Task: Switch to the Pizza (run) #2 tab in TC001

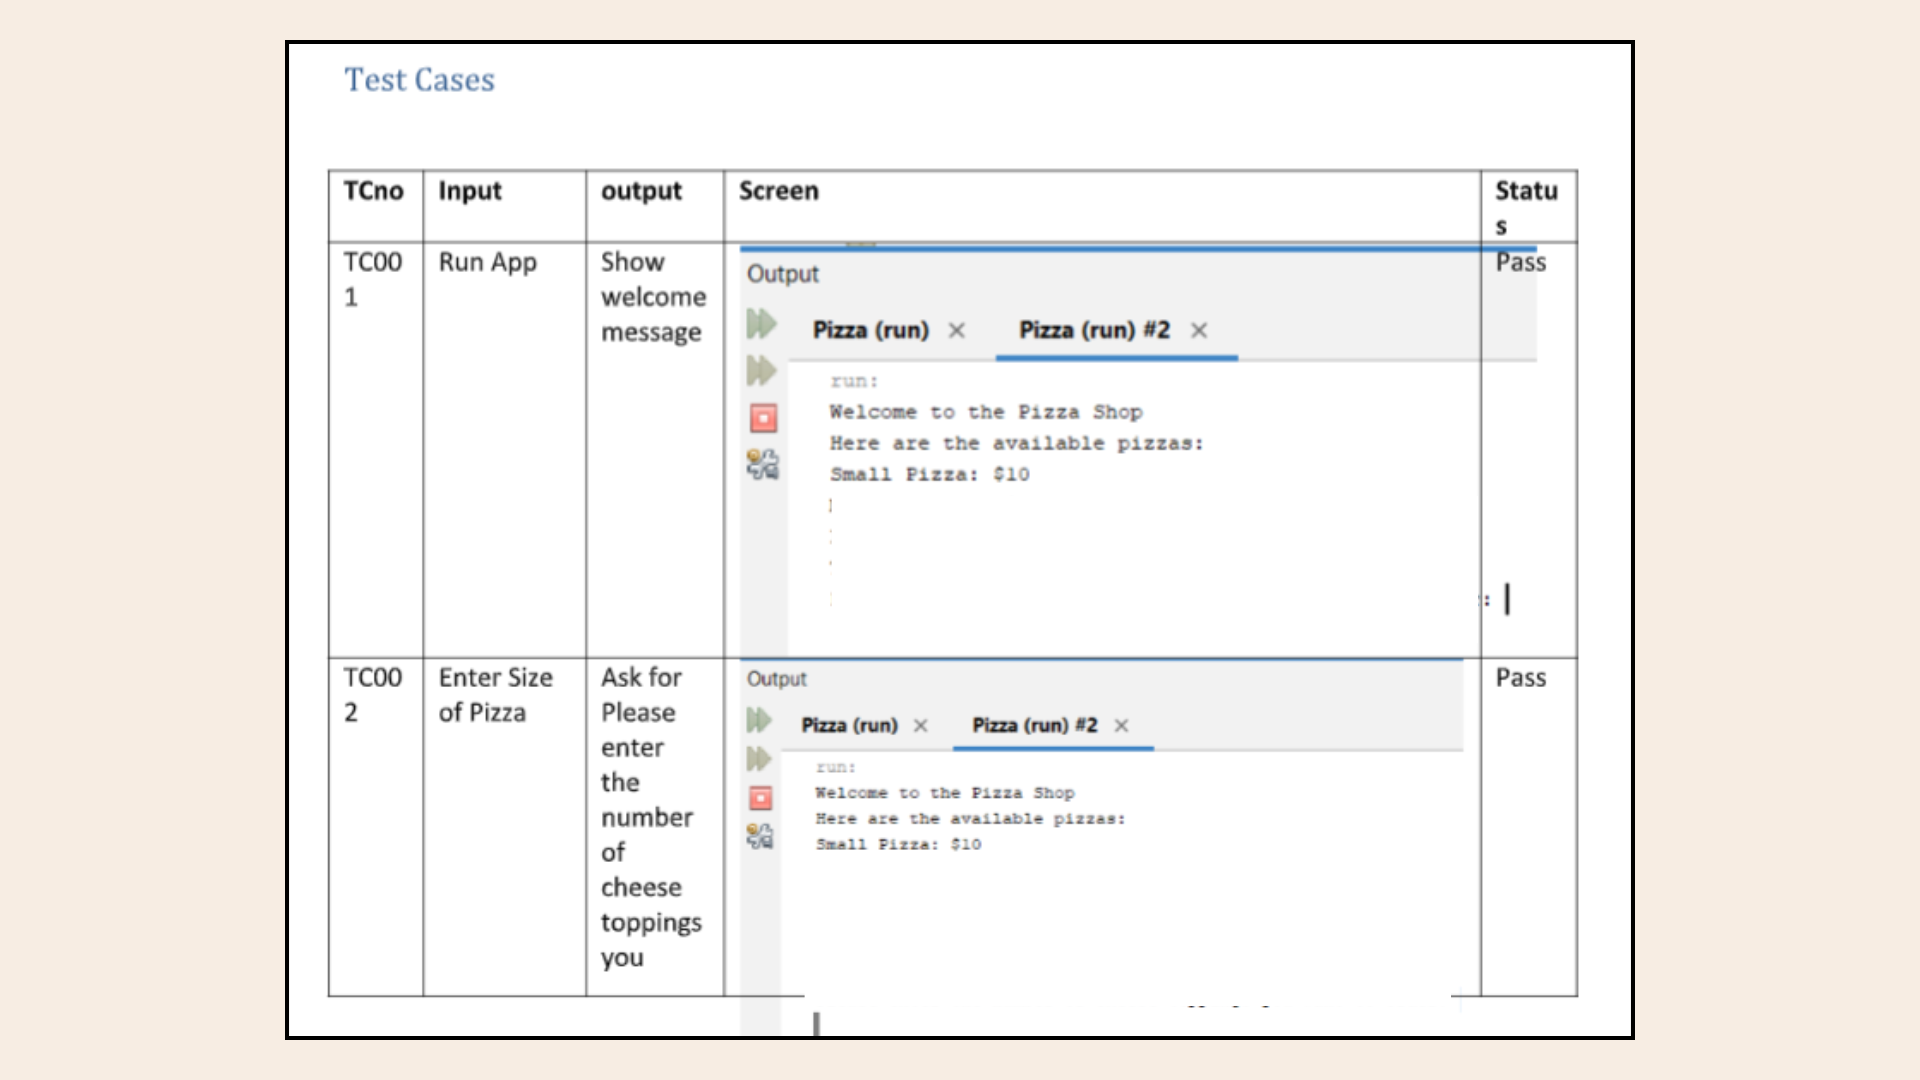Action: click(1094, 330)
